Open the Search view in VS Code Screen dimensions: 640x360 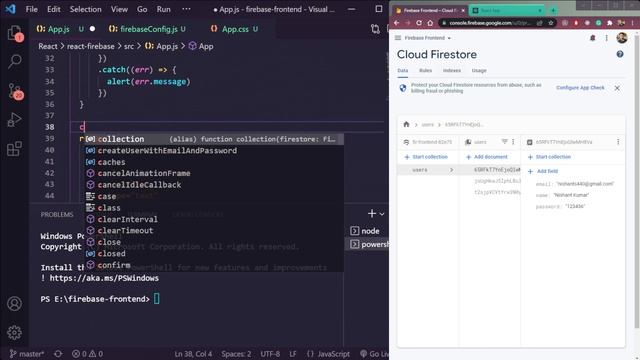[x=15, y=61]
